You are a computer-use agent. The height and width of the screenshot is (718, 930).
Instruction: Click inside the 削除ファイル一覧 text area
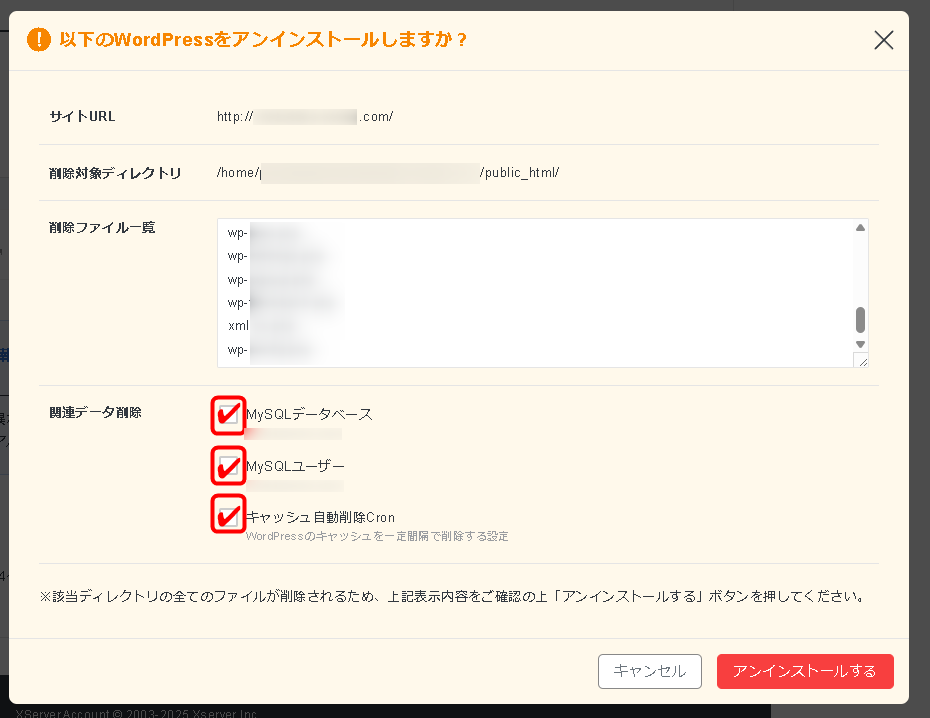pos(542,293)
